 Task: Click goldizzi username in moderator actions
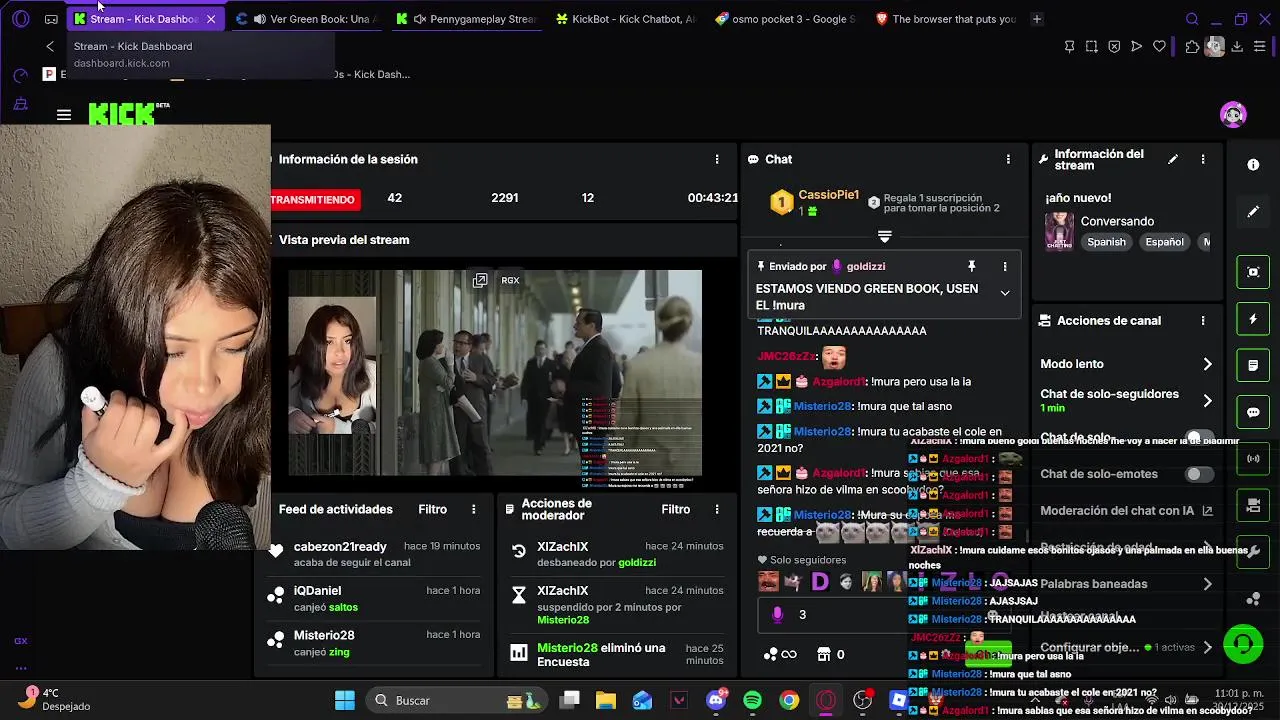(637, 563)
